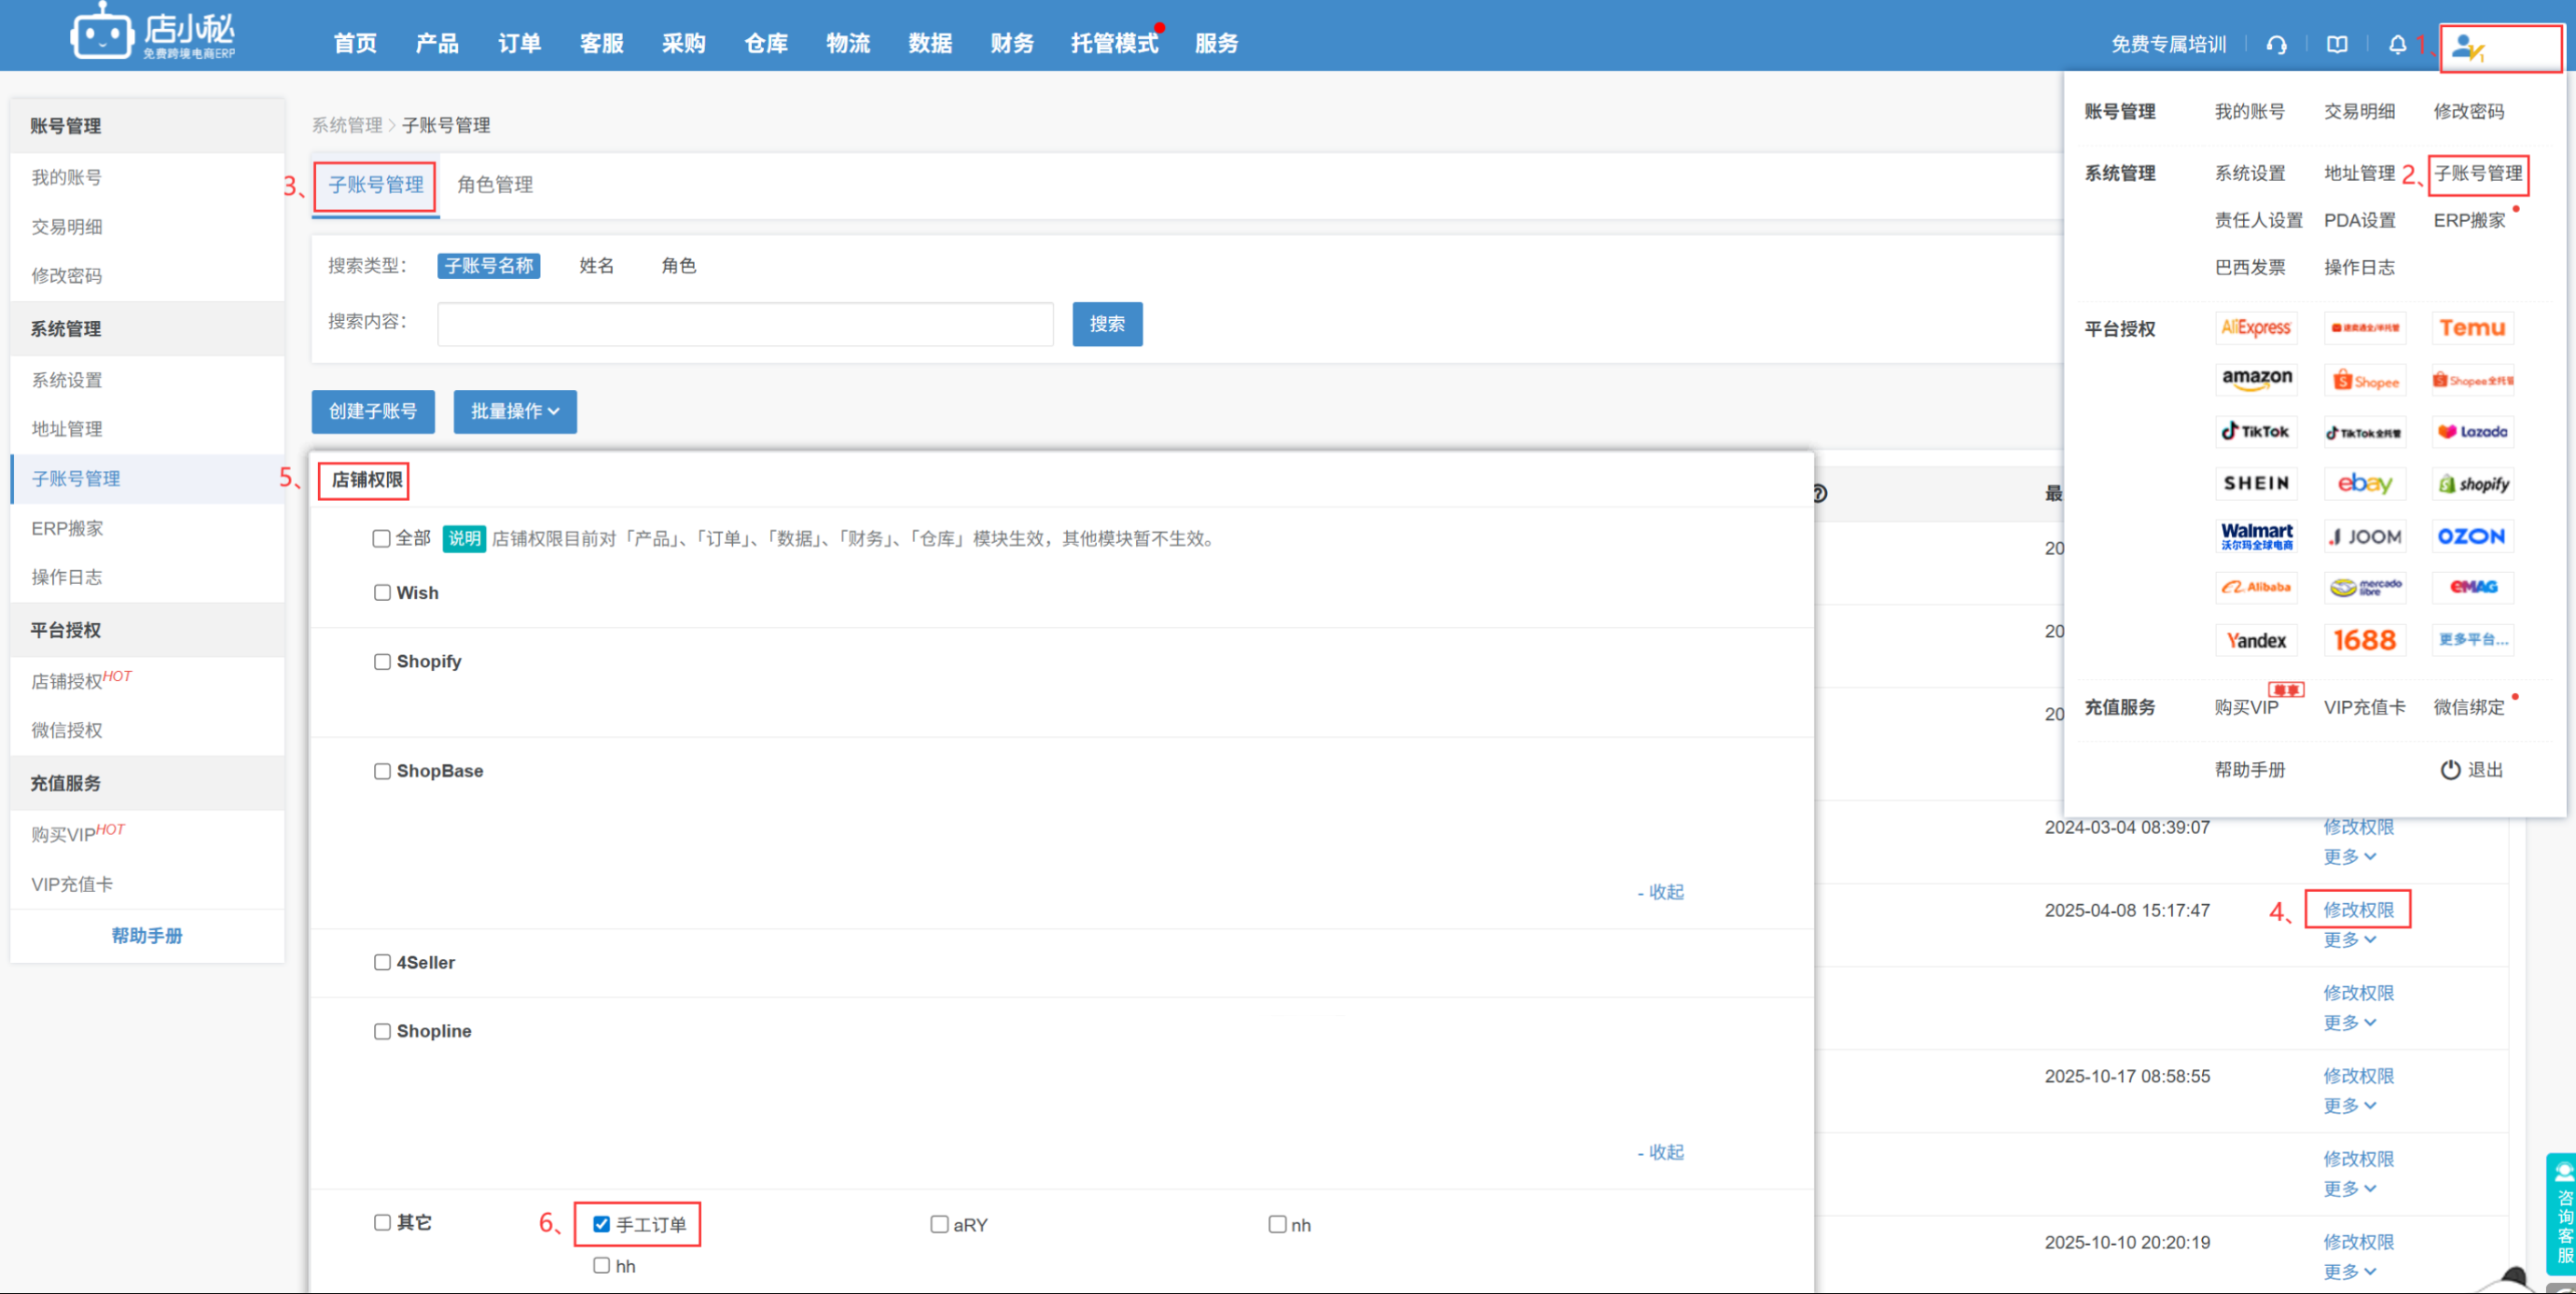This screenshot has height=1294, width=2576.
Task: Click the 创建子账号 button
Action: pos(373,411)
